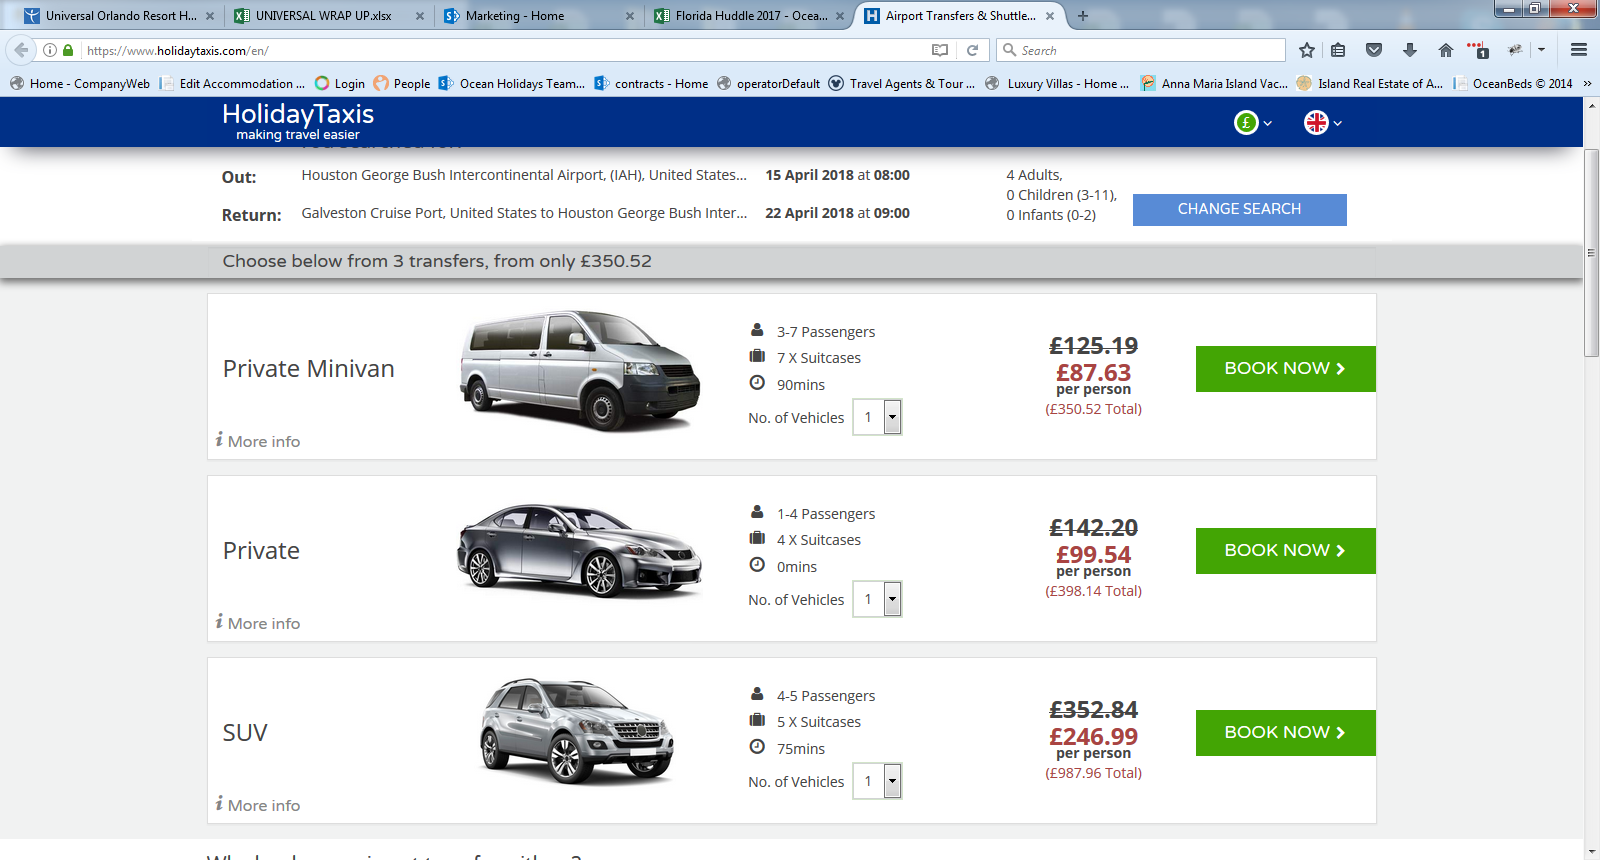The height and width of the screenshot is (860, 1600).
Task: Open Travel Agents & Tour bookmark
Action: click(902, 84)
